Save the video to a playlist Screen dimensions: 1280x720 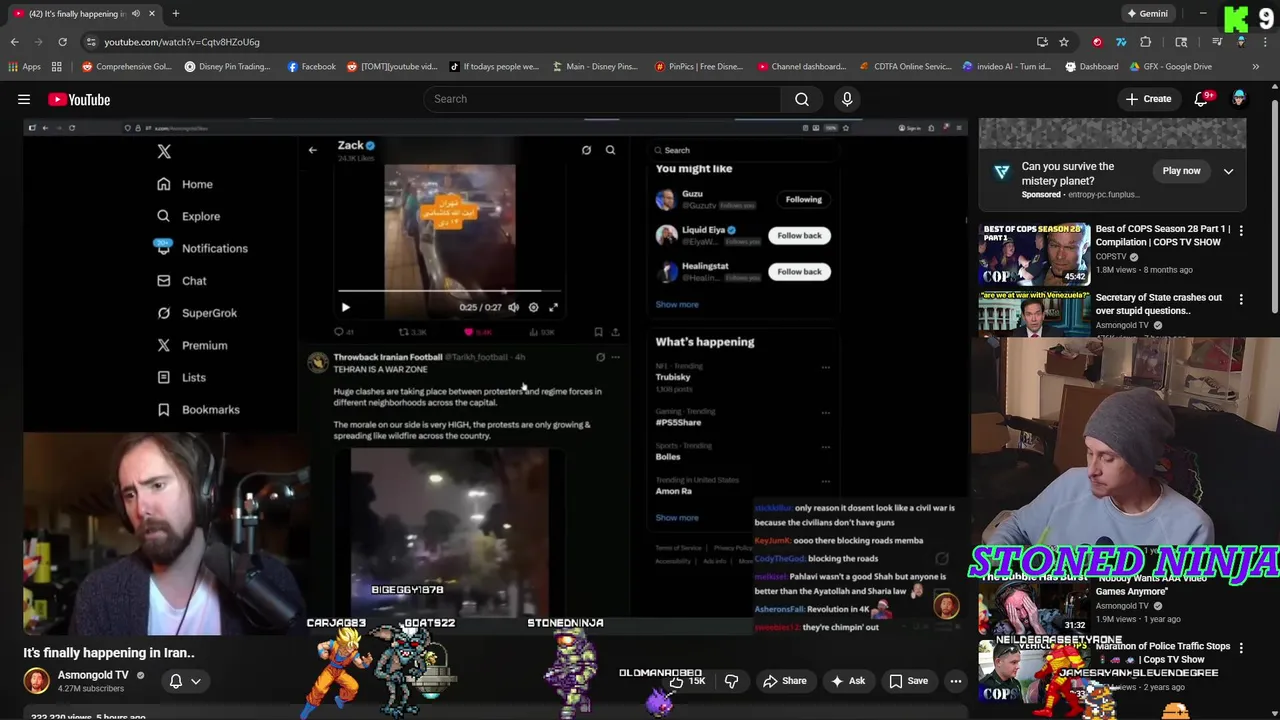[x=908, y=681]
